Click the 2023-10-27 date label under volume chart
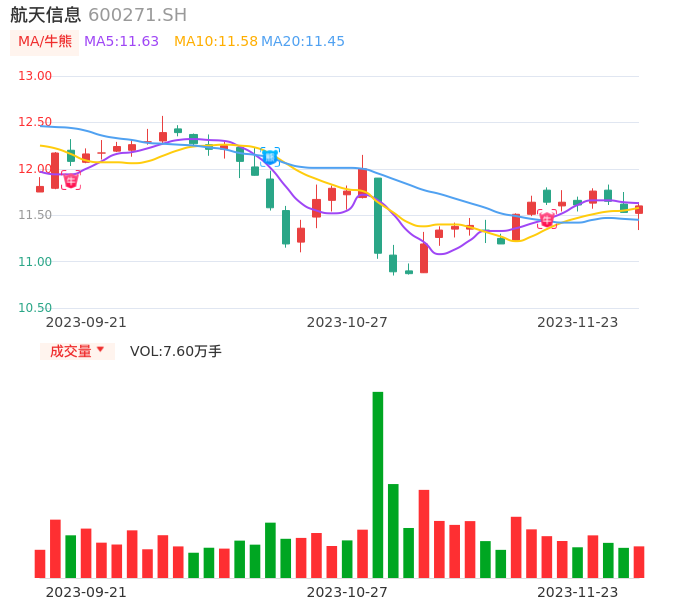The height and width of the screenshot is (606, 686). point(346,592)
